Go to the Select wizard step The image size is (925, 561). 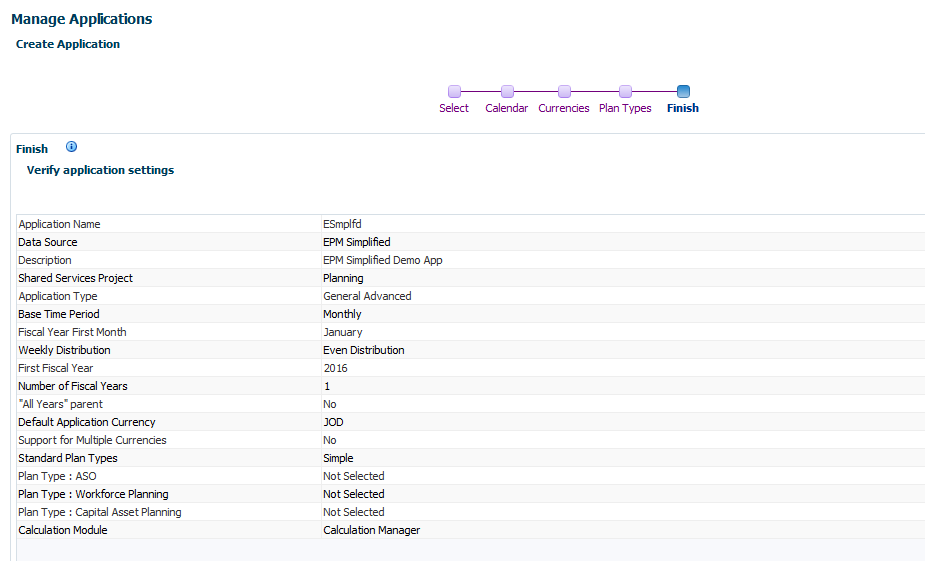tap(454, 108)
